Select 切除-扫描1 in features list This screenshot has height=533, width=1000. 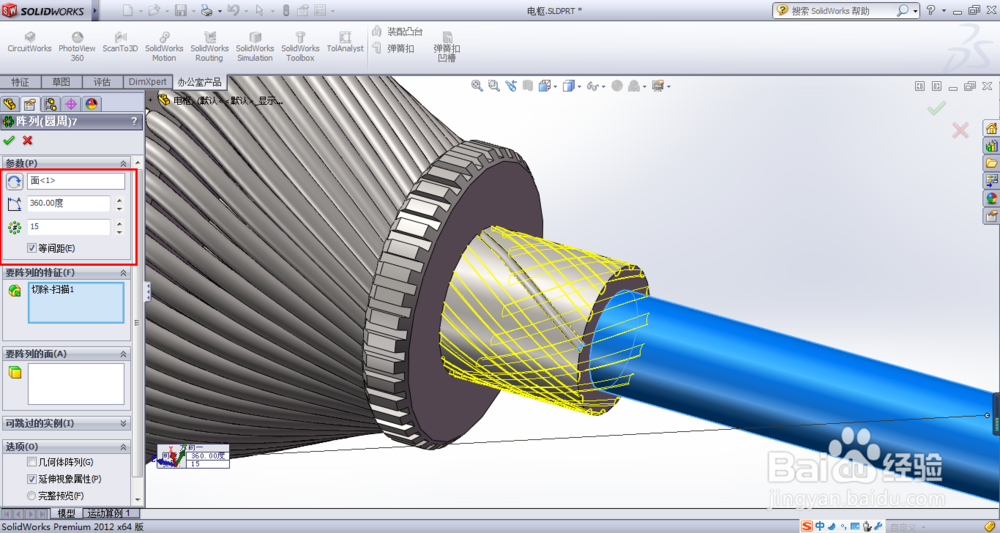[x=53, y=289]
